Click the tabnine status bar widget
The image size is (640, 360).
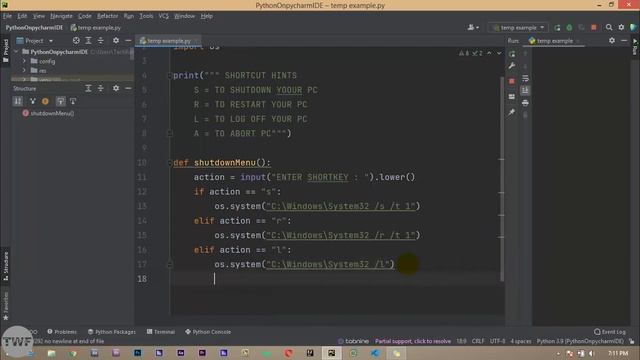click(x=353, y=341)
